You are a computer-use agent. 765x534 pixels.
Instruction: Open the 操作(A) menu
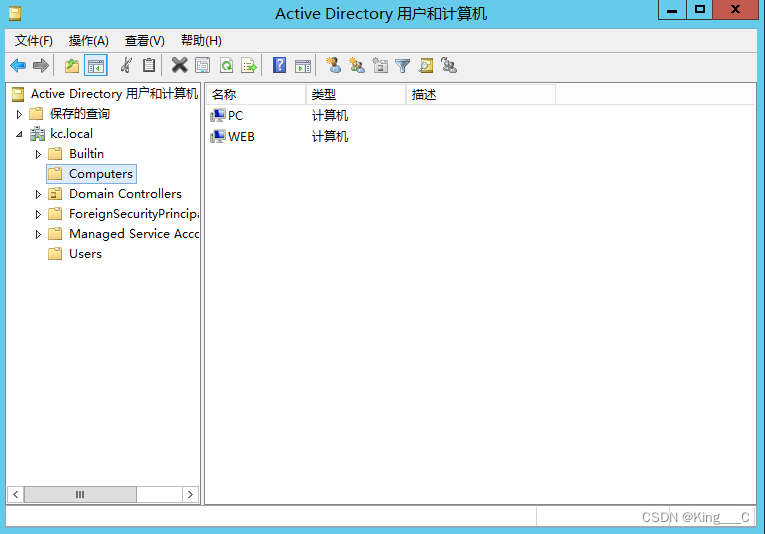(x=88, y=40)
